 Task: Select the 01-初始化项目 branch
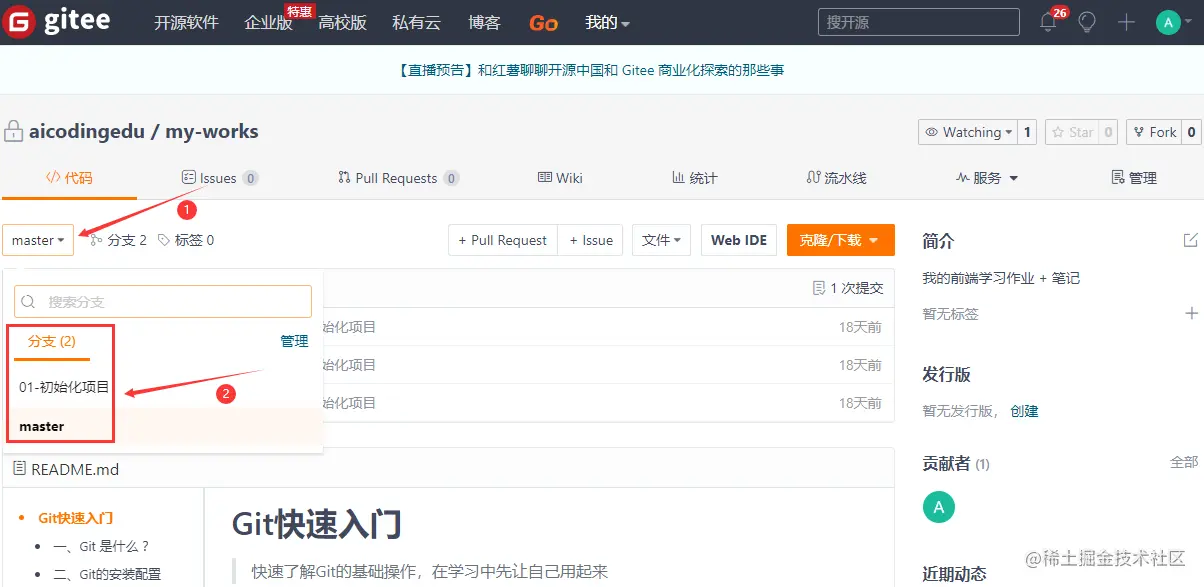coord(64,387)
